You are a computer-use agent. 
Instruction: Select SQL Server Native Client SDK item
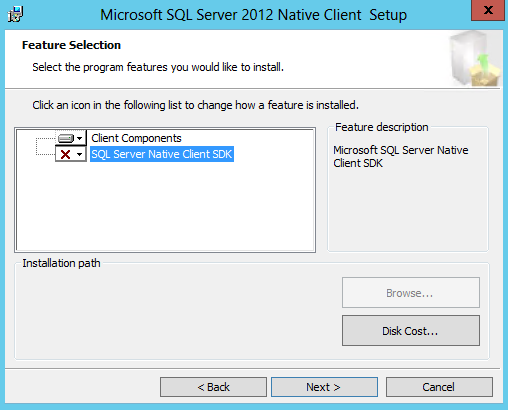[162, 154]
